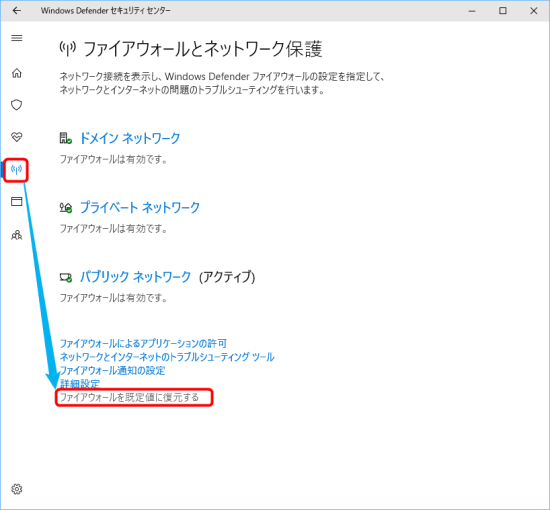
Task: Open Family options sidebar icon
Action: (x=16, y=235)
